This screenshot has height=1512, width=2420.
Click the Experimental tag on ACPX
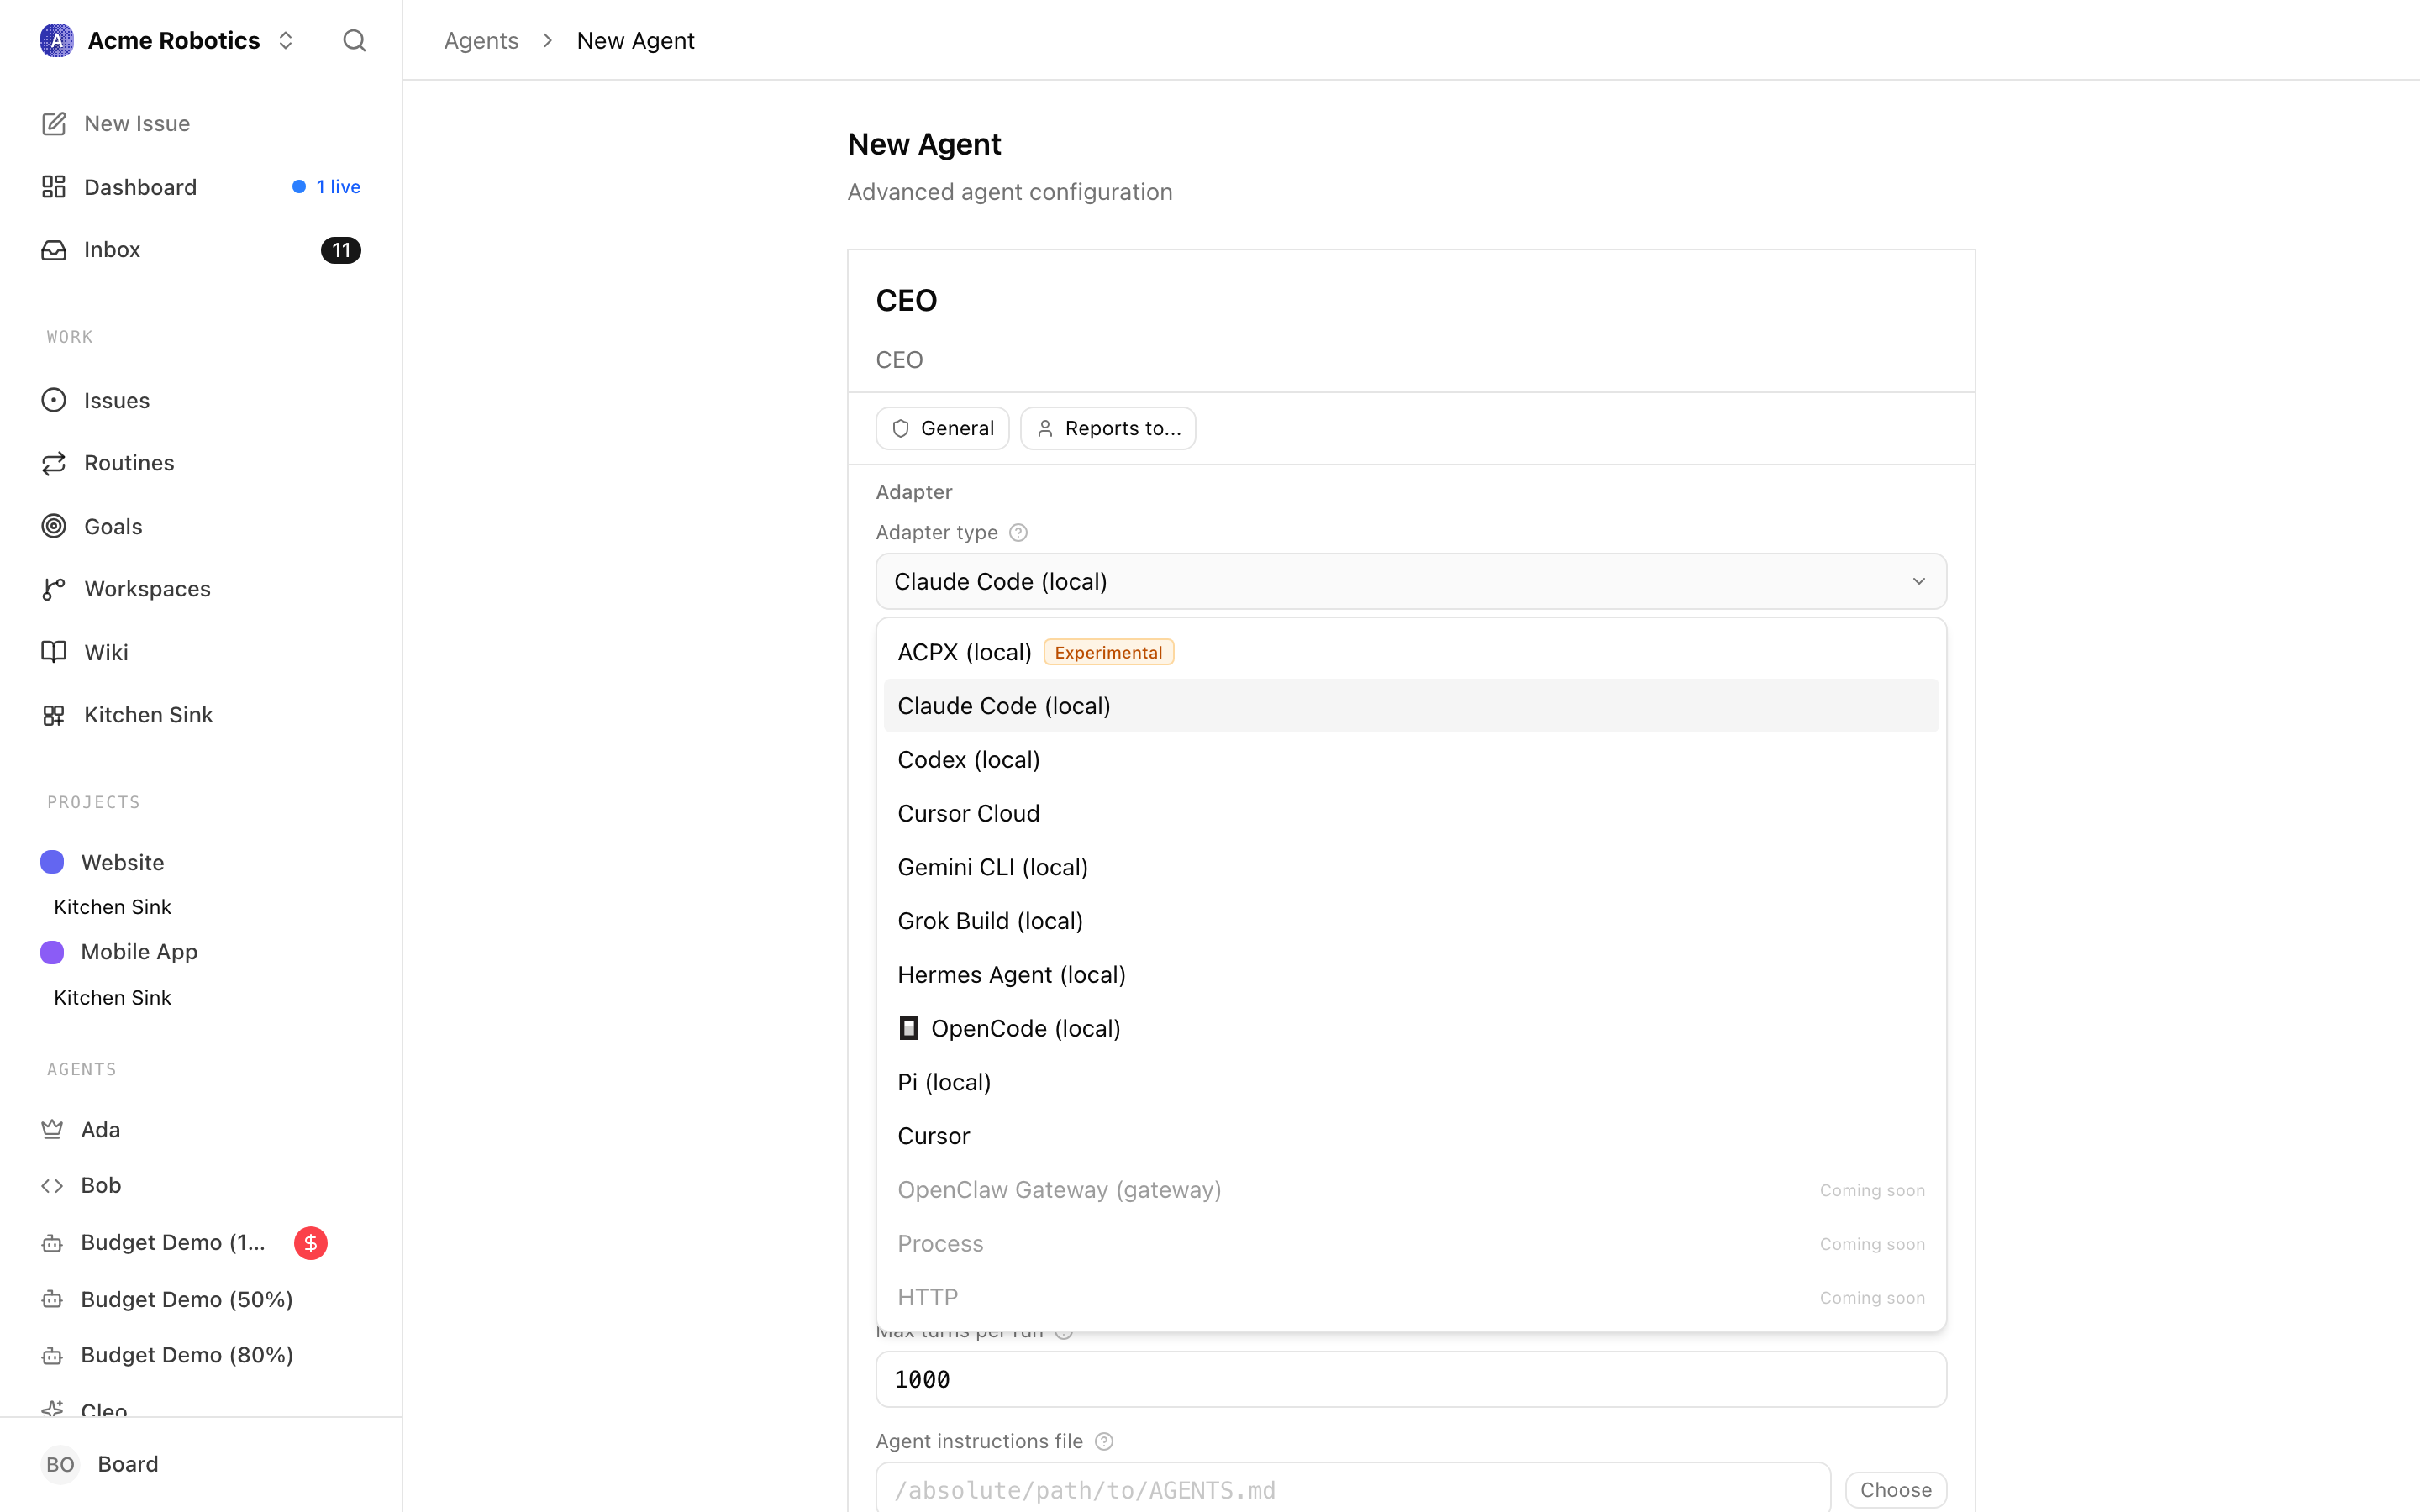tap(1108, 652)
